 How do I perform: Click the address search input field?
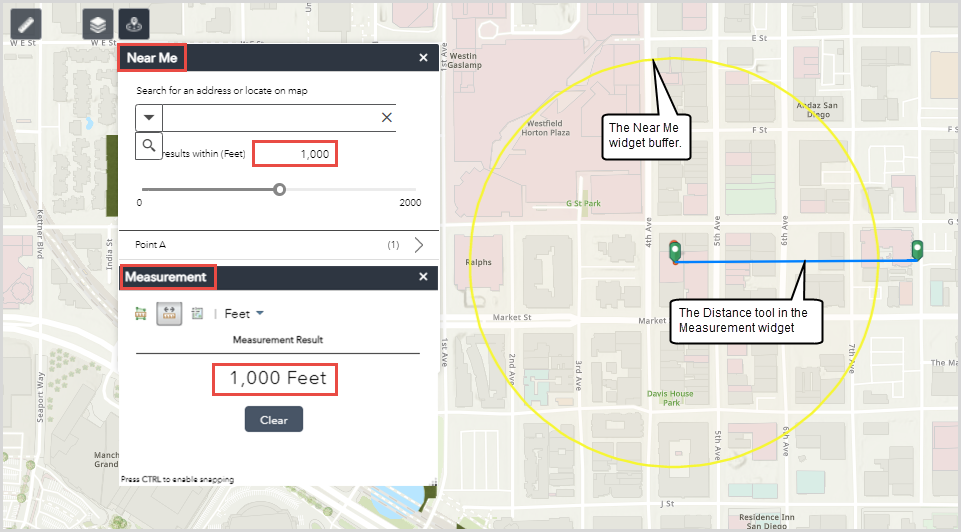[270, 118]
